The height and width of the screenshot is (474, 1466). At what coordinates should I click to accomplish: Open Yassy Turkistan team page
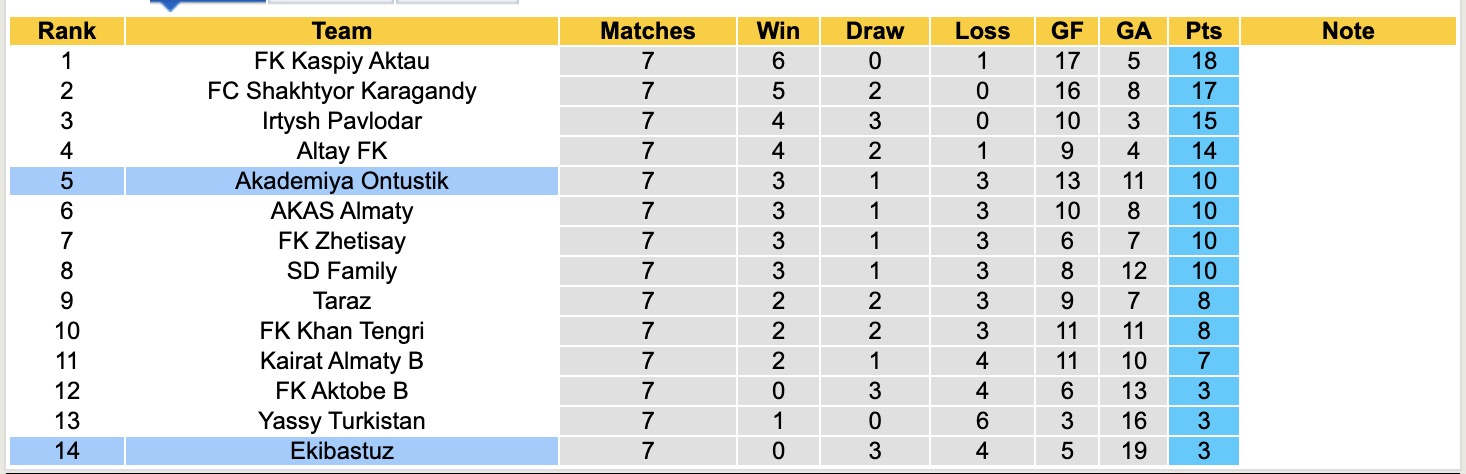pyautogui.click(x=341, y=421)
